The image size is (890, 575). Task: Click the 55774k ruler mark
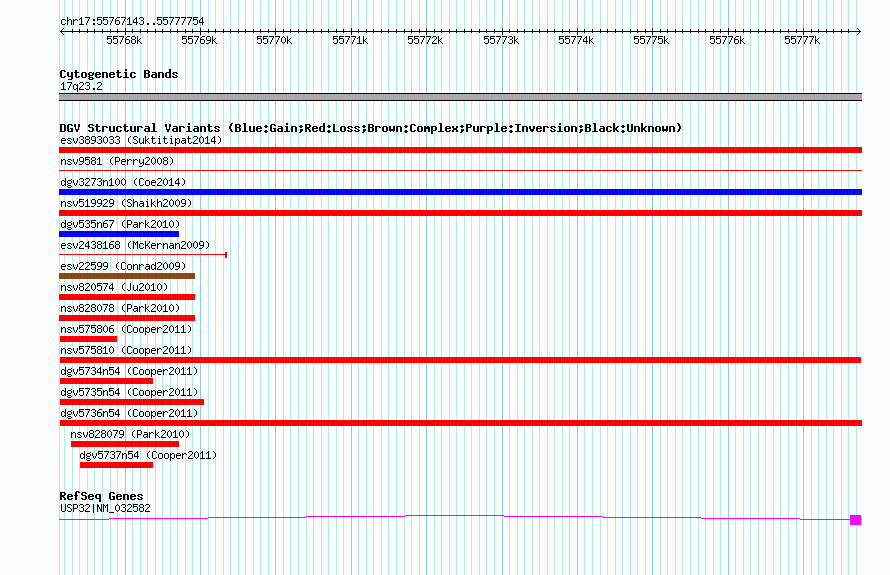[576, 40]
